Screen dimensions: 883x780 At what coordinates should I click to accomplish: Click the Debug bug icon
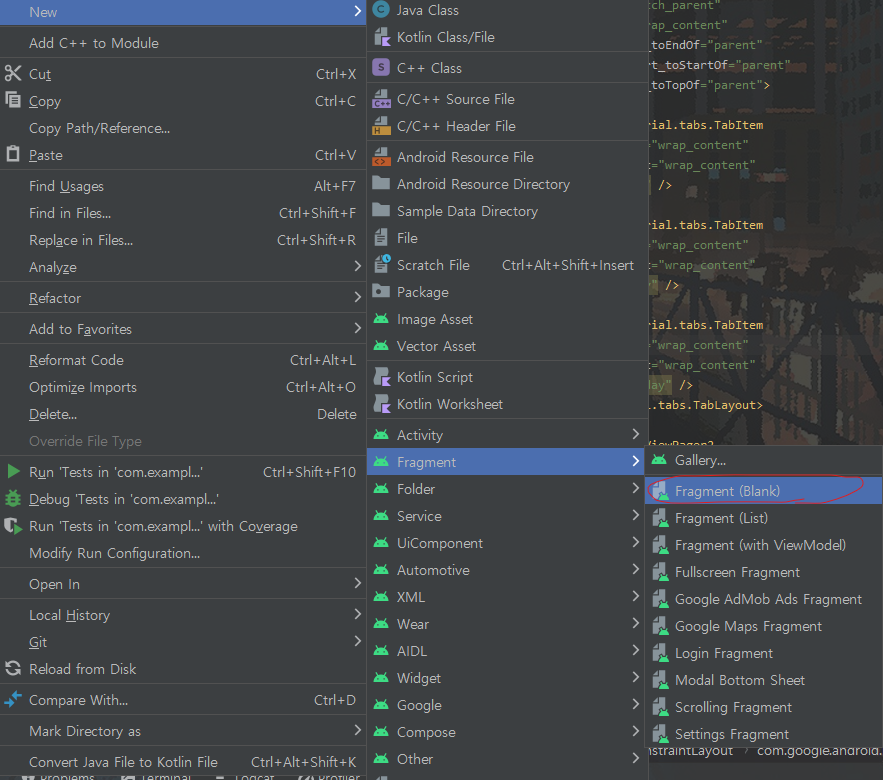(12, 498)
